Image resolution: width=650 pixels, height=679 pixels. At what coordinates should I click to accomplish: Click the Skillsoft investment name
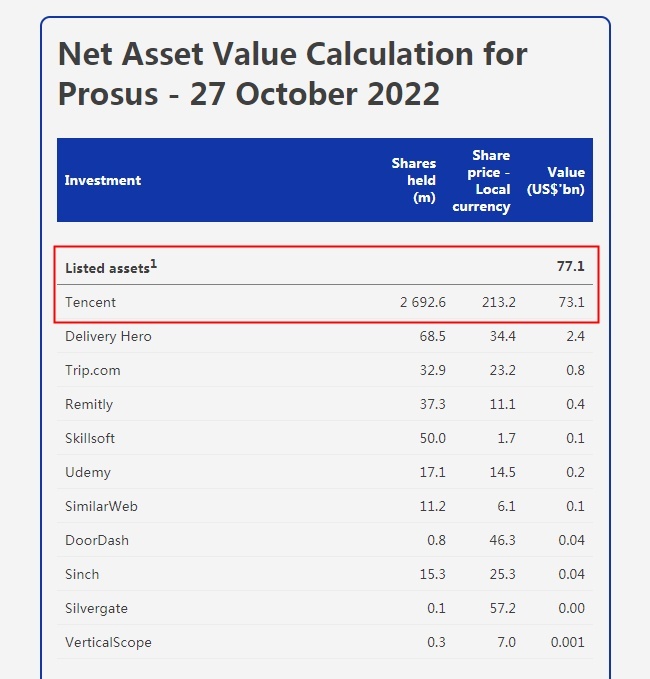click(x=93, y=438)
